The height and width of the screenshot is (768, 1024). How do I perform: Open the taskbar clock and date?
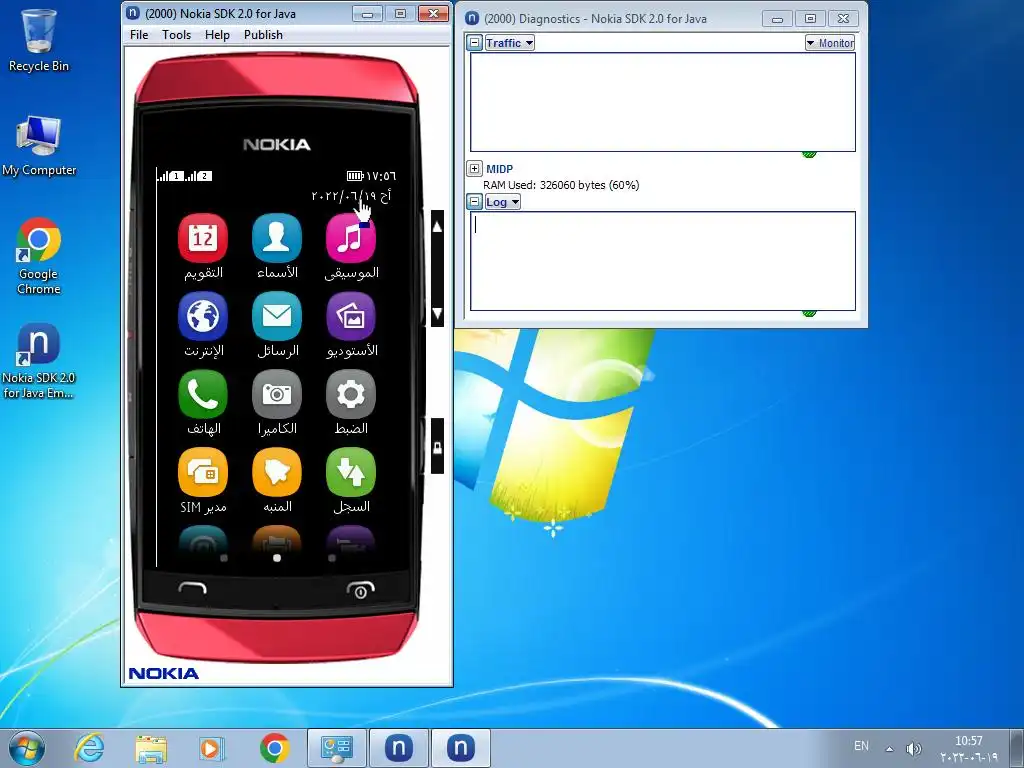click(969, 748)
